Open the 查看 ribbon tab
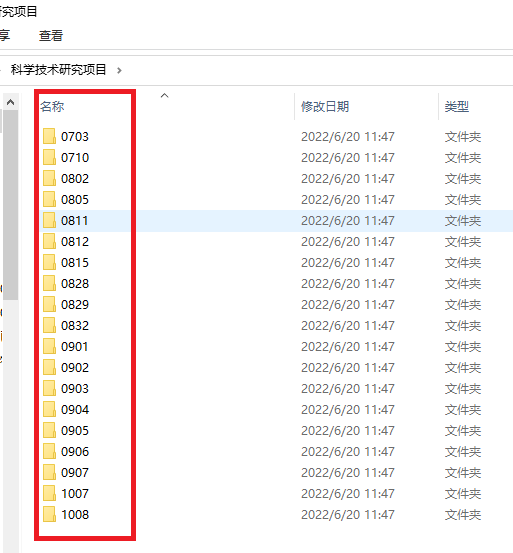This screenshot has width=513, height=553. click(x=51, y=36)
